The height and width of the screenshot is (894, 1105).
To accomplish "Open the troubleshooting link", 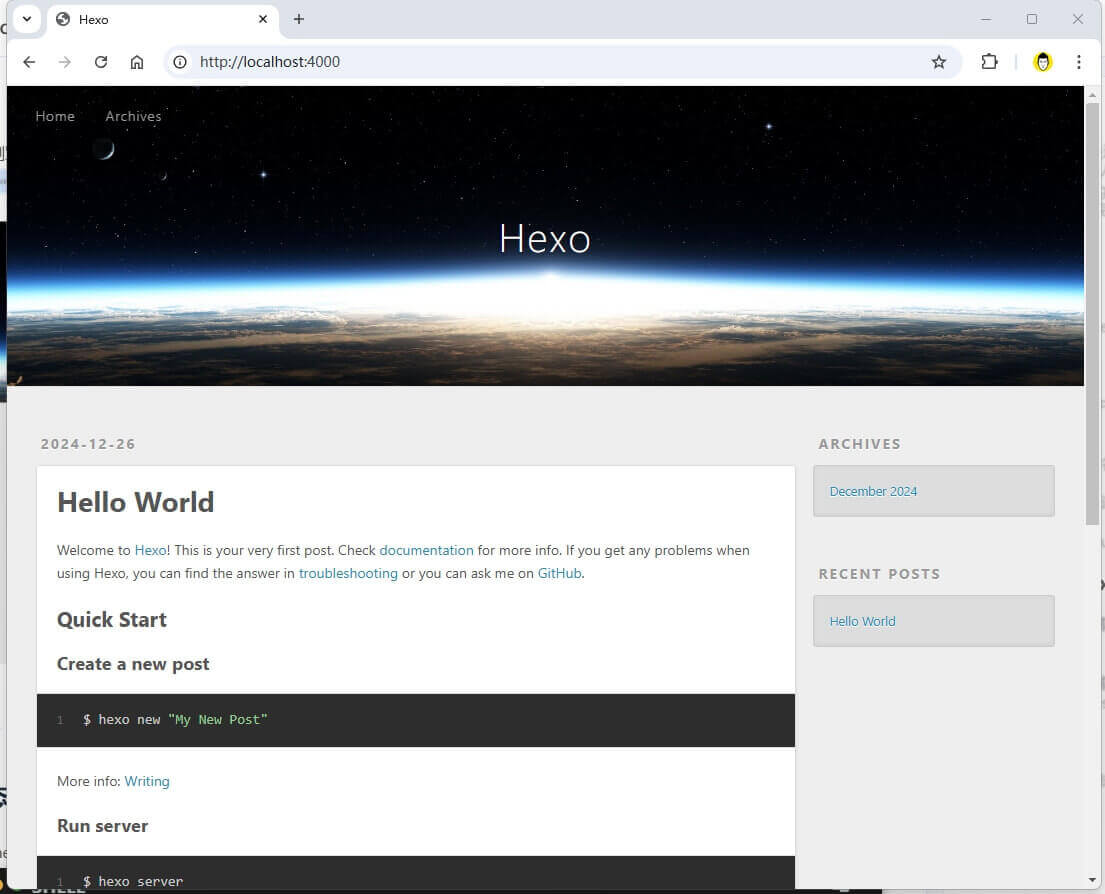I will click(348, 573).
